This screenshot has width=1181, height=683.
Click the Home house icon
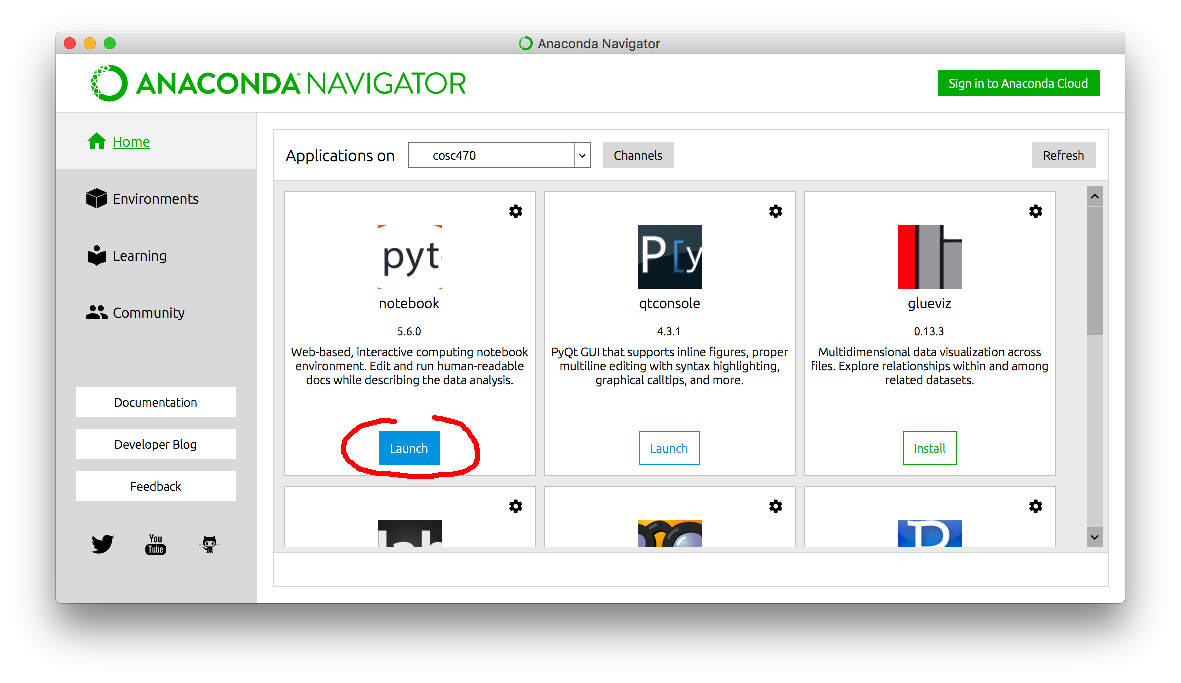pyautogui.click(x=96, y=142)
